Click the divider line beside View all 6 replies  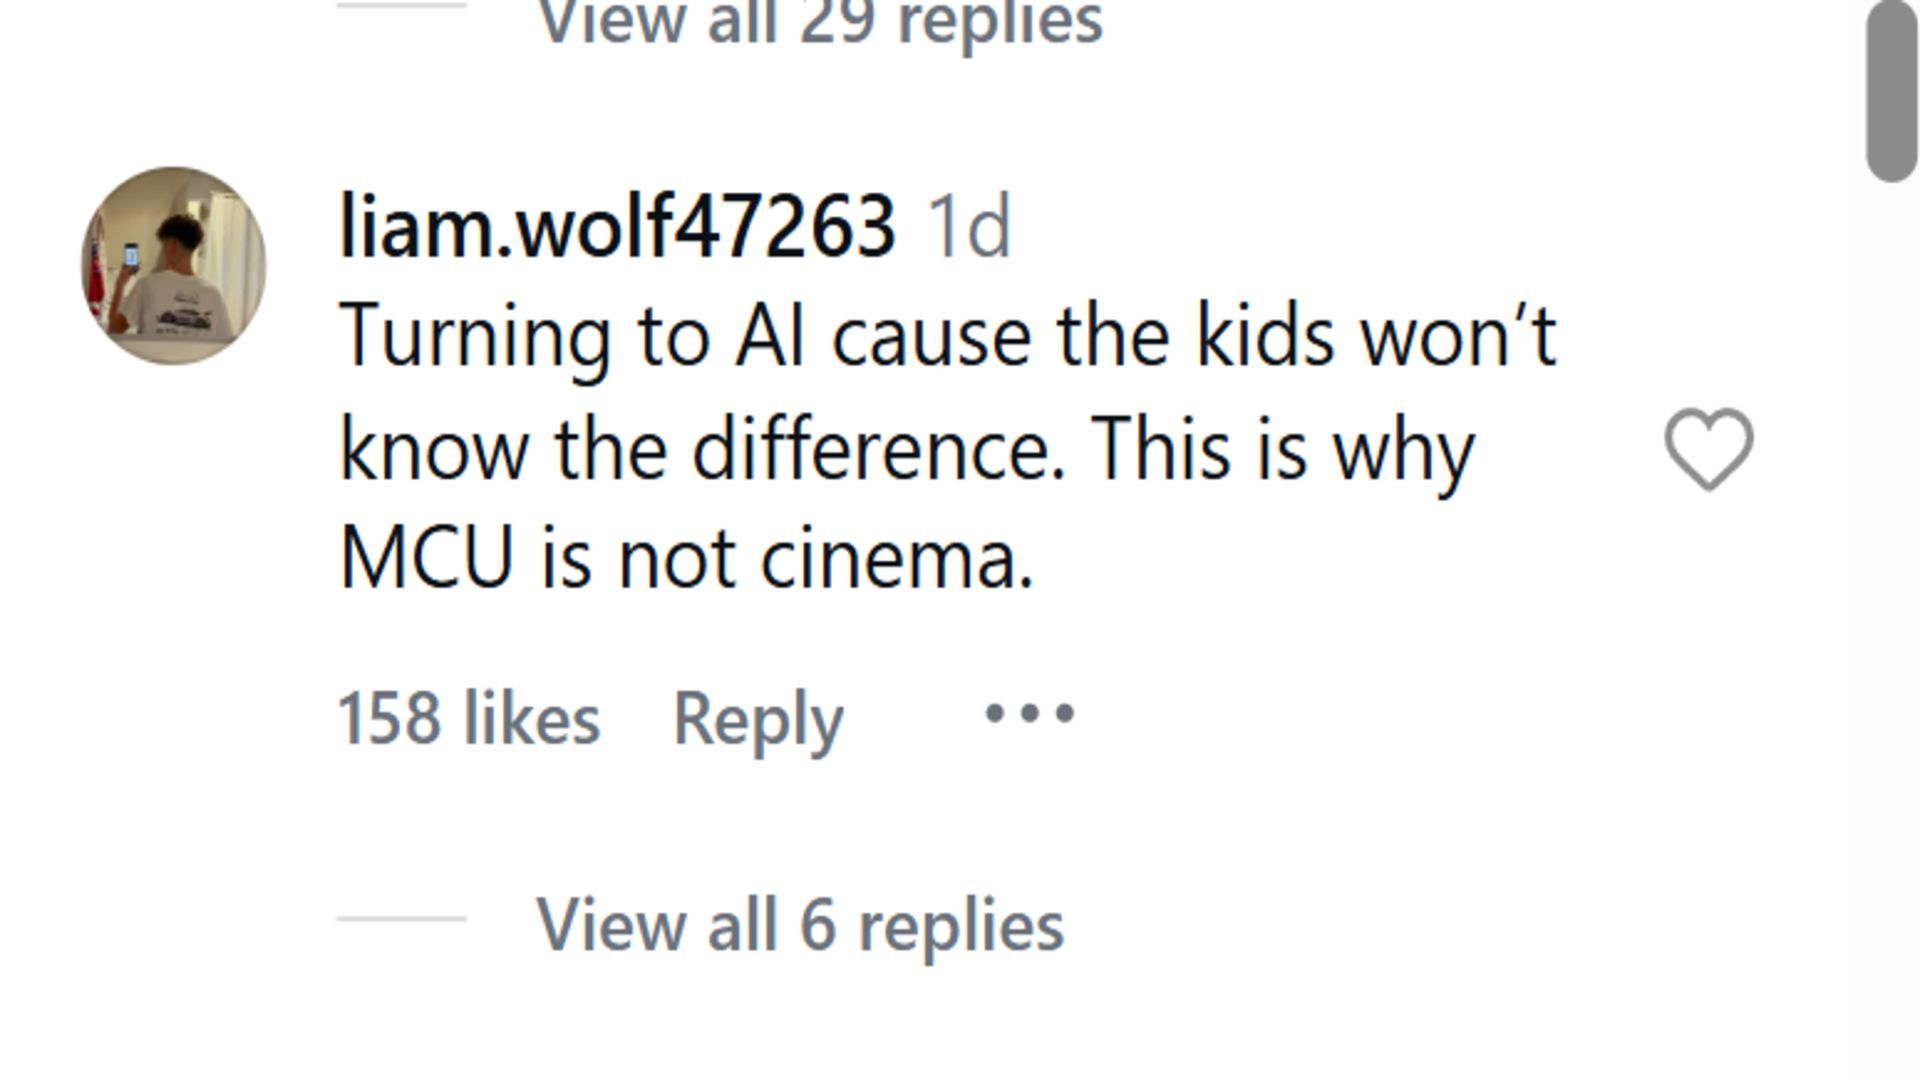pos(402,918)
